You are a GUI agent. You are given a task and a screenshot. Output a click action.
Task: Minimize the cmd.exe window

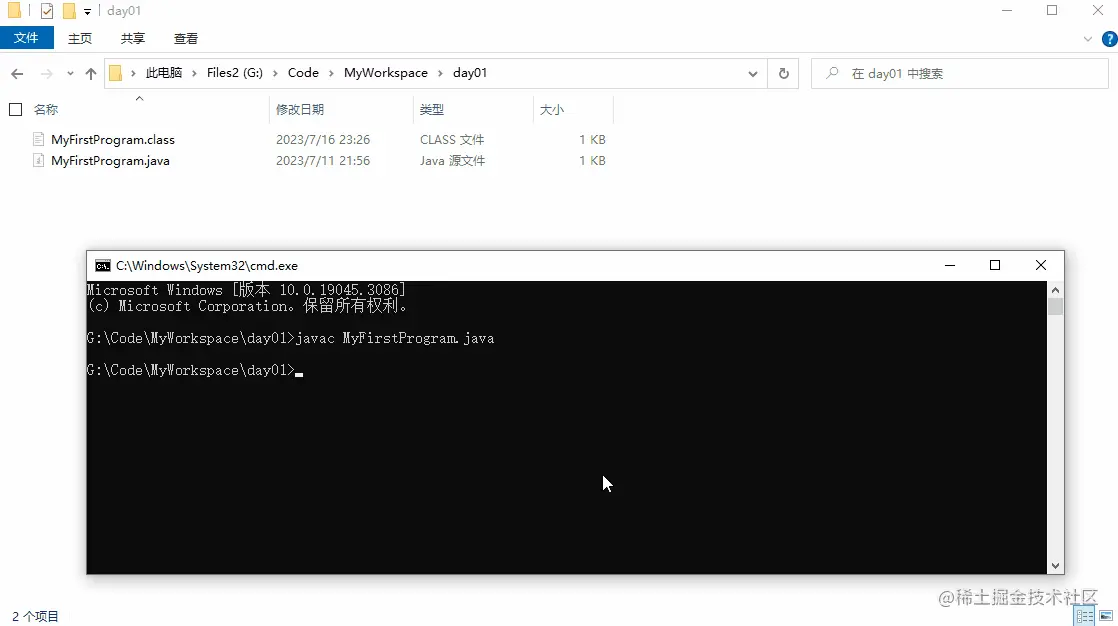pos(950,265)
